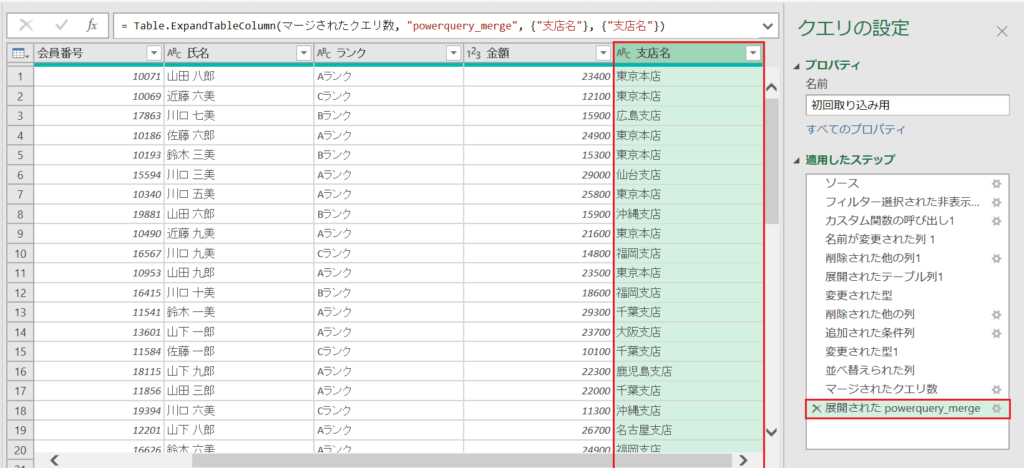
Task: Click the cell 鹿児島支店
Action: click(x=688, y=371)
